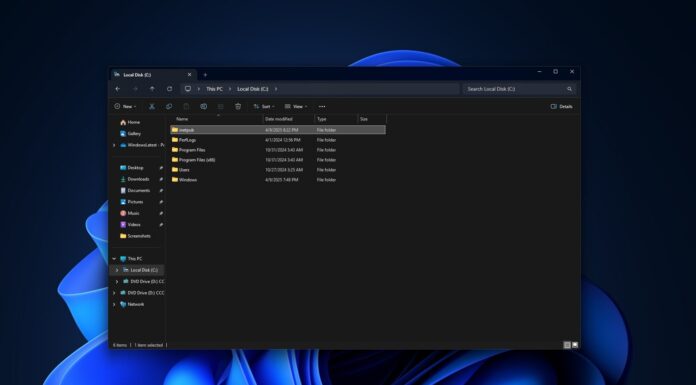
Task: Click chevron after This PC in address bar
Action: 230,89
